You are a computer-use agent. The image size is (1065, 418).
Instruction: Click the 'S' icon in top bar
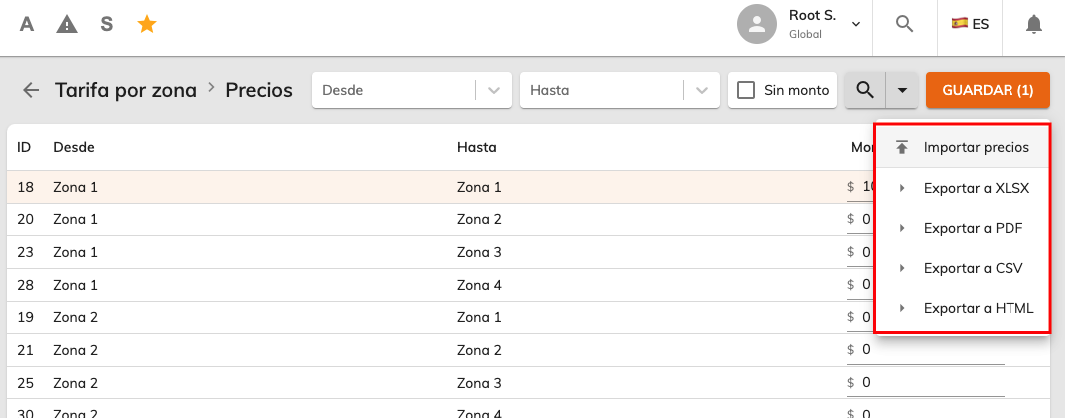tap(107, 24)
